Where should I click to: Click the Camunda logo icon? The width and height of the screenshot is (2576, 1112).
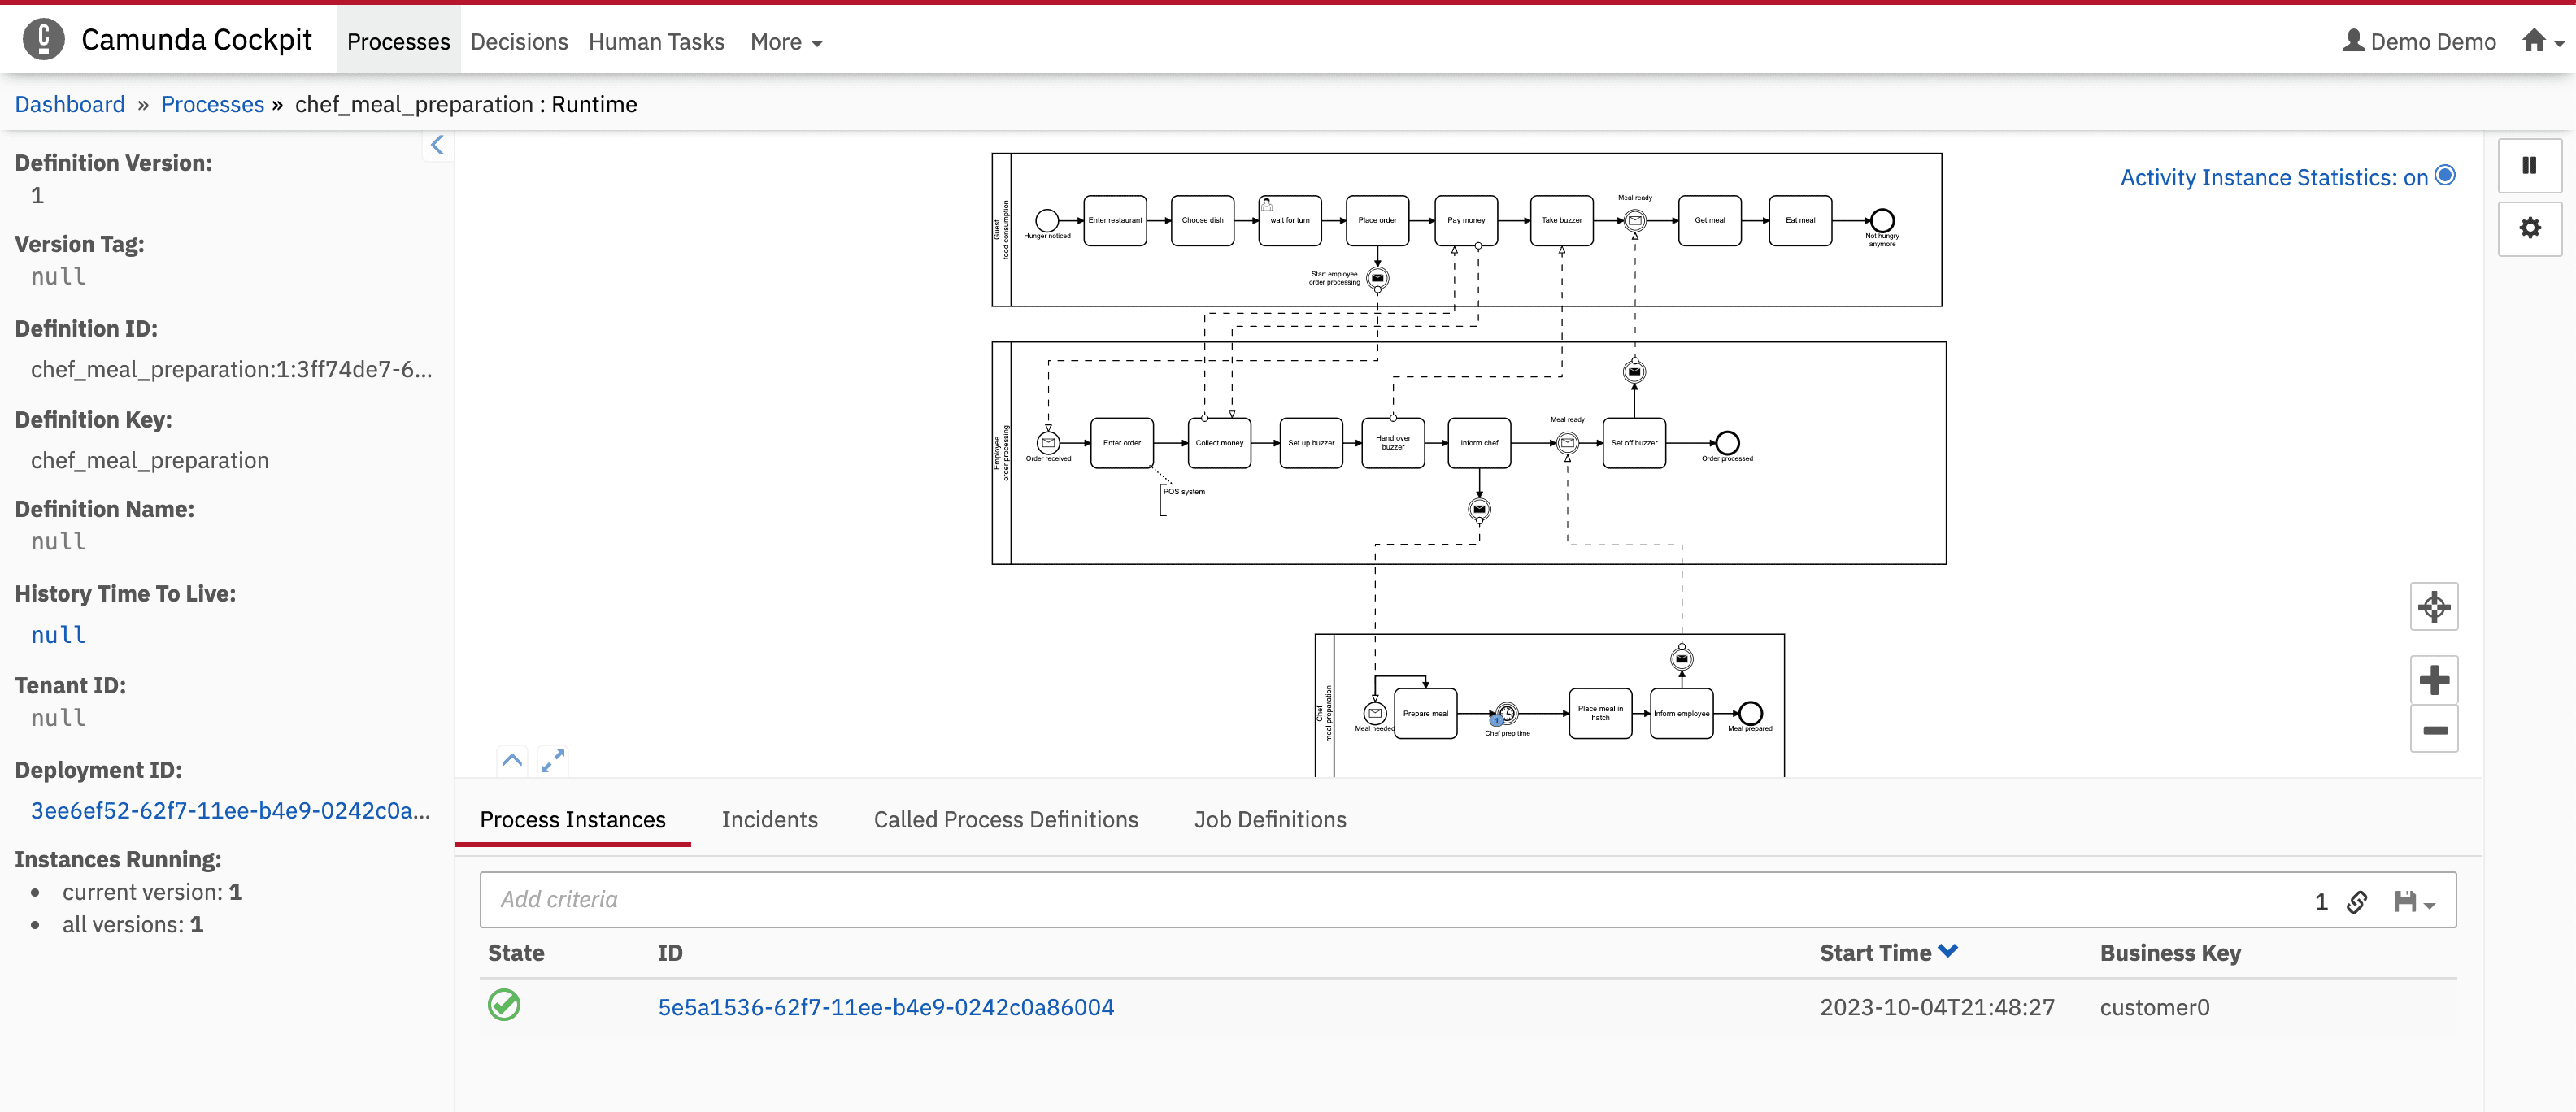click(43, 40)
